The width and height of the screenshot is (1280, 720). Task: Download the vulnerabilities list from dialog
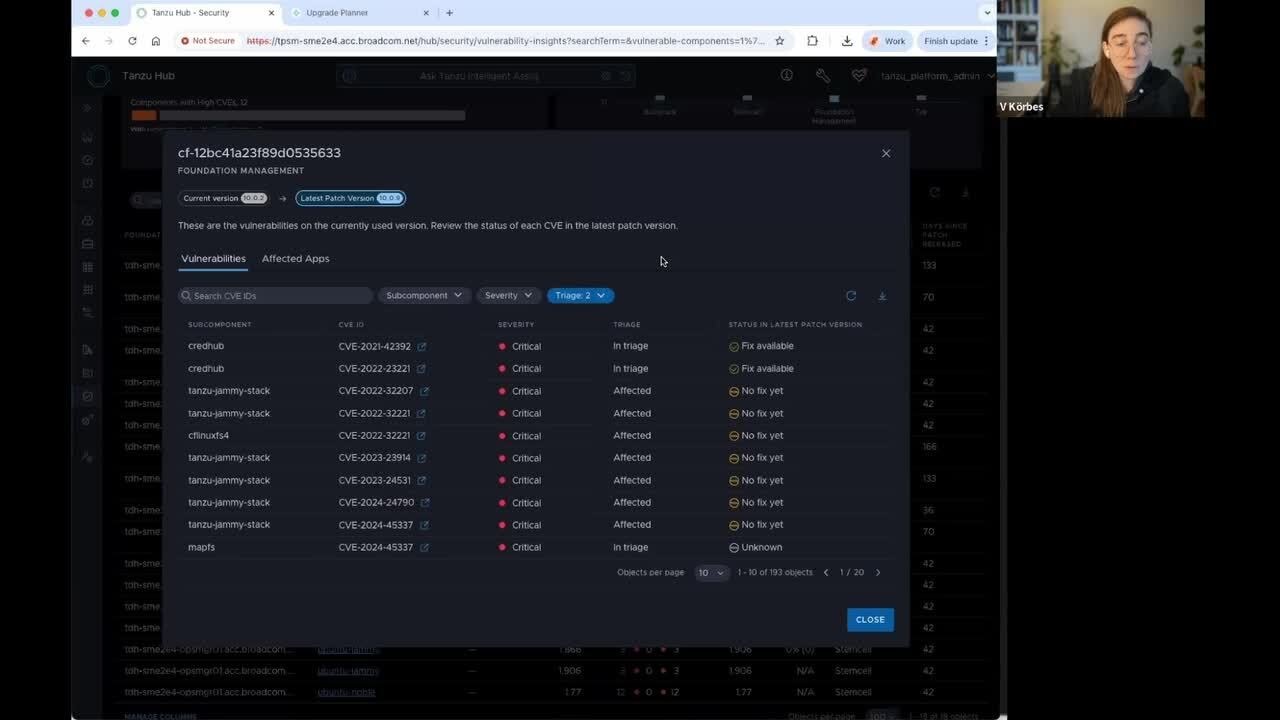click(x=882, y=296)
